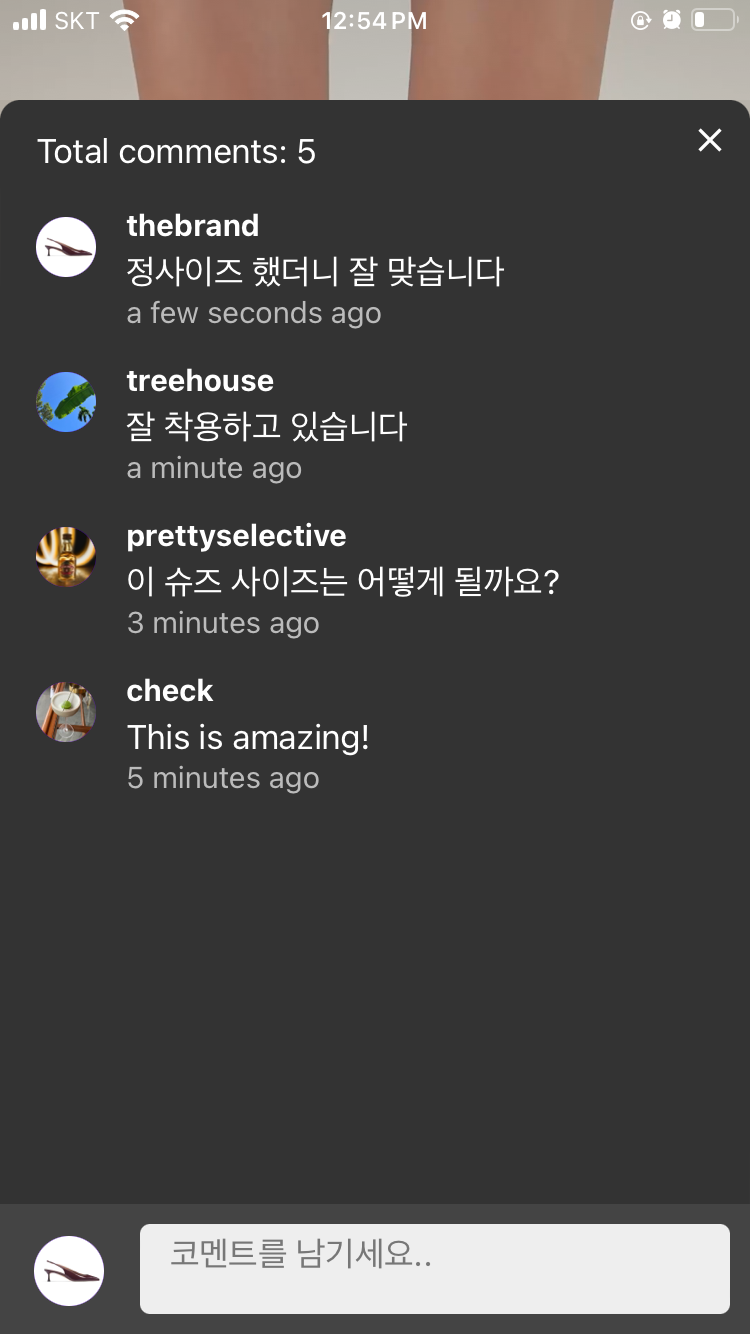Open thebrand's shoe profile avatar

pos(66,246)
